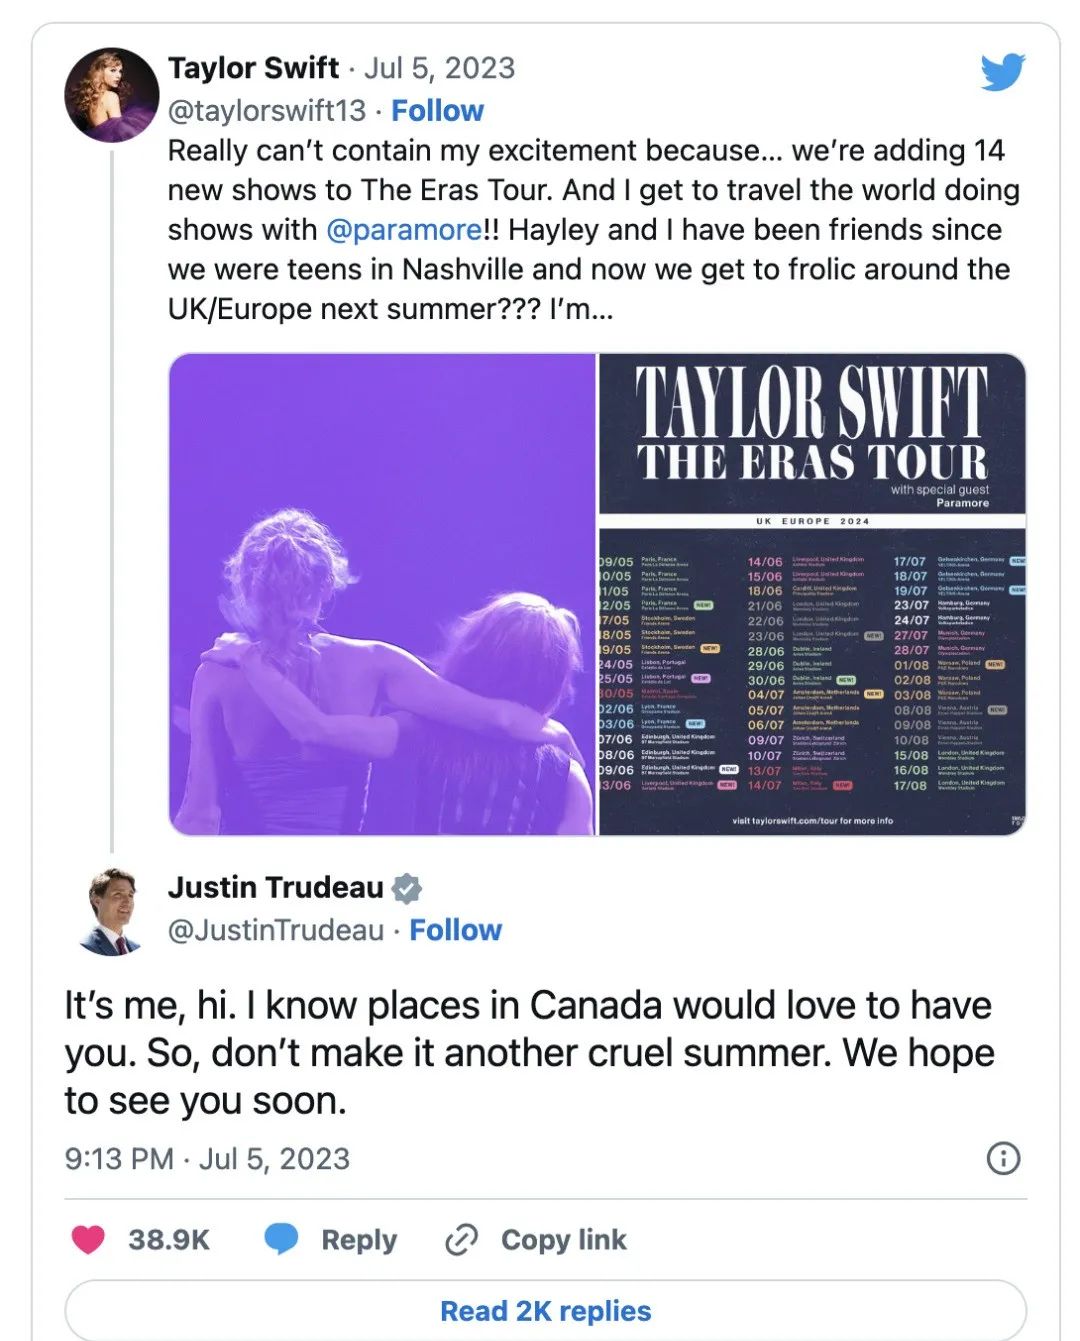Open Taylor Swift's profile avatar
Screen dimensions: 1080x1341
click(112, 94)
